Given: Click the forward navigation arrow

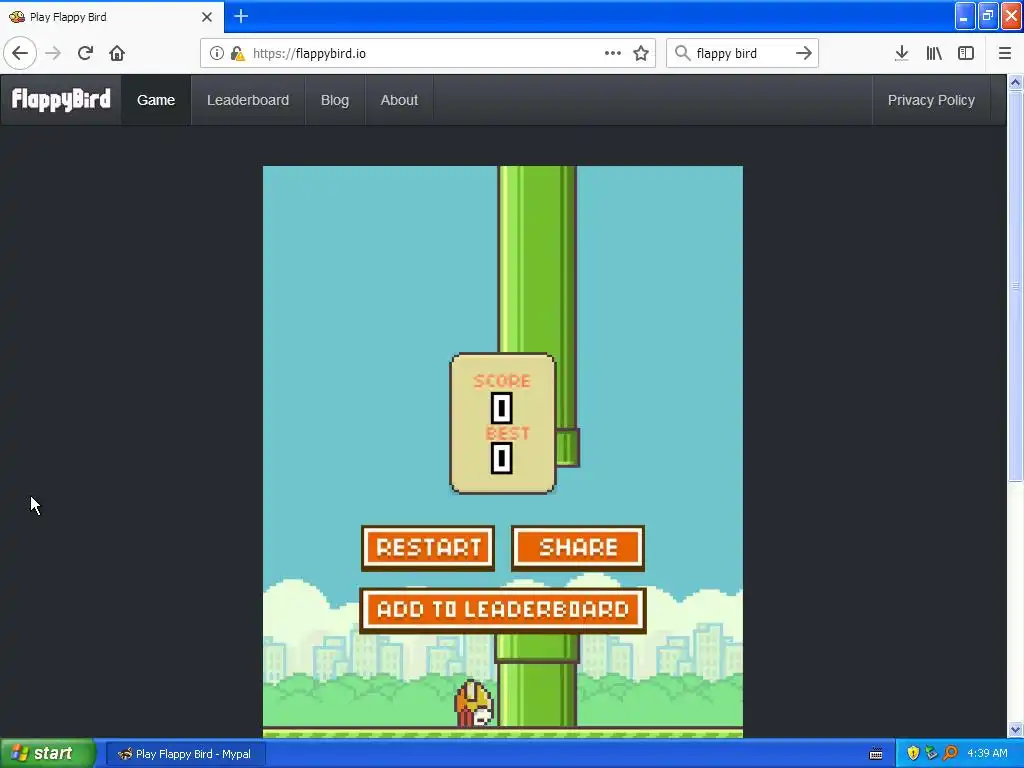Looking at the screenshot, I should tap(53, 53).
